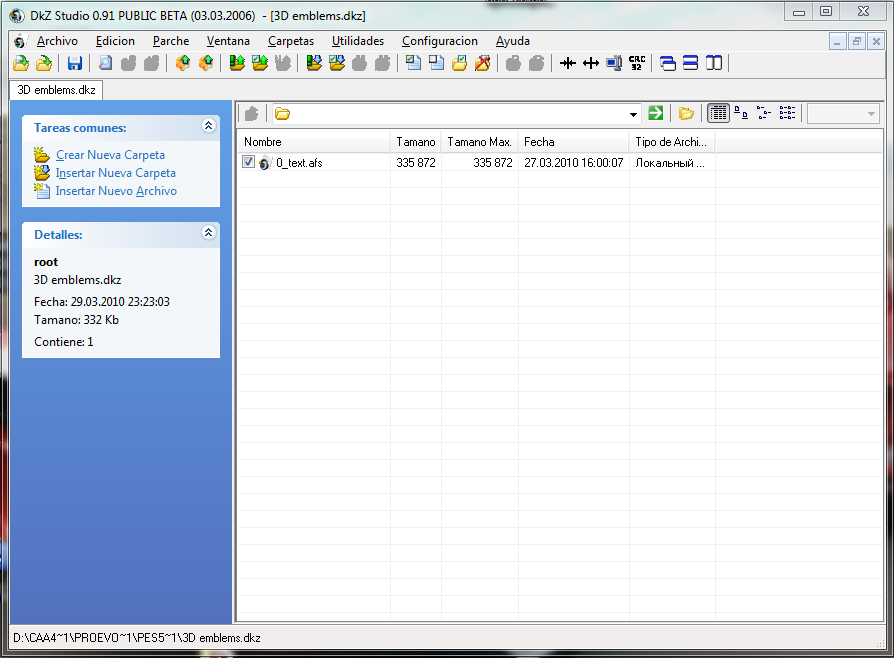The height and width of the screenshot is (658, 894).
Task: Collapse the Tareas comunes panel
Action: point(209,125)
